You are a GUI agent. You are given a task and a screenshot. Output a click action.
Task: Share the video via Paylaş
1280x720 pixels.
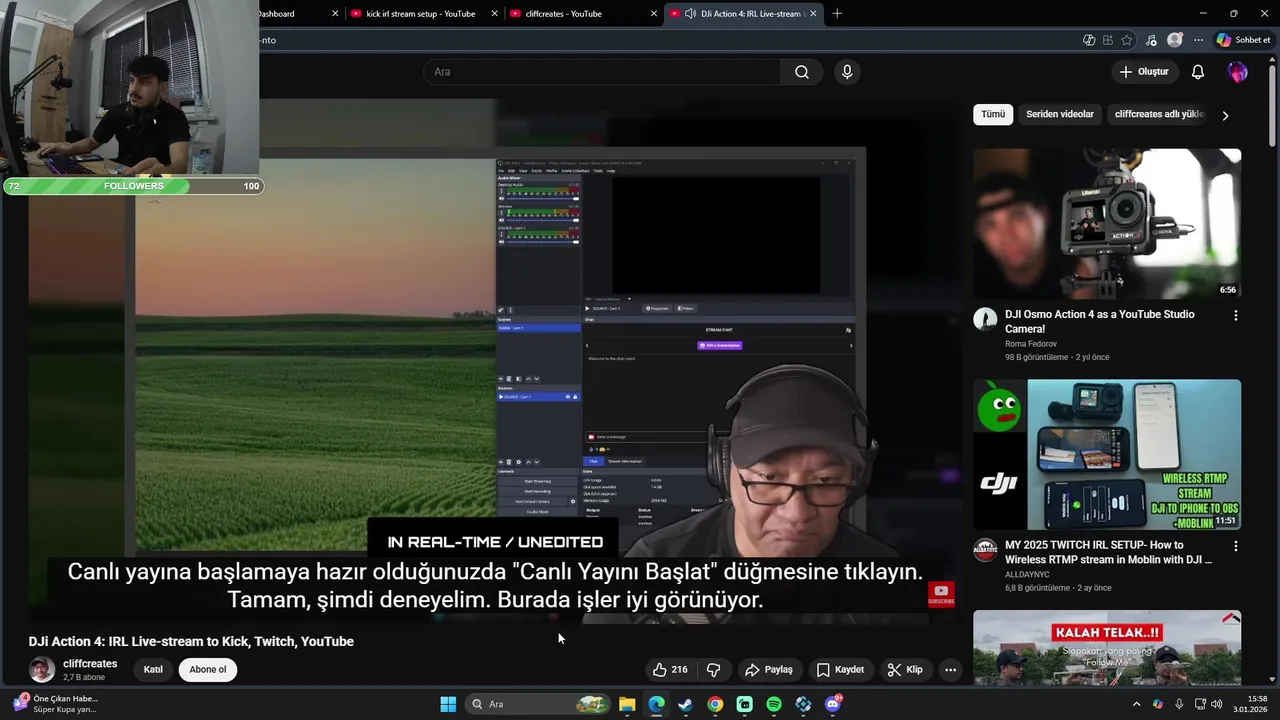(x=769, y=670)
